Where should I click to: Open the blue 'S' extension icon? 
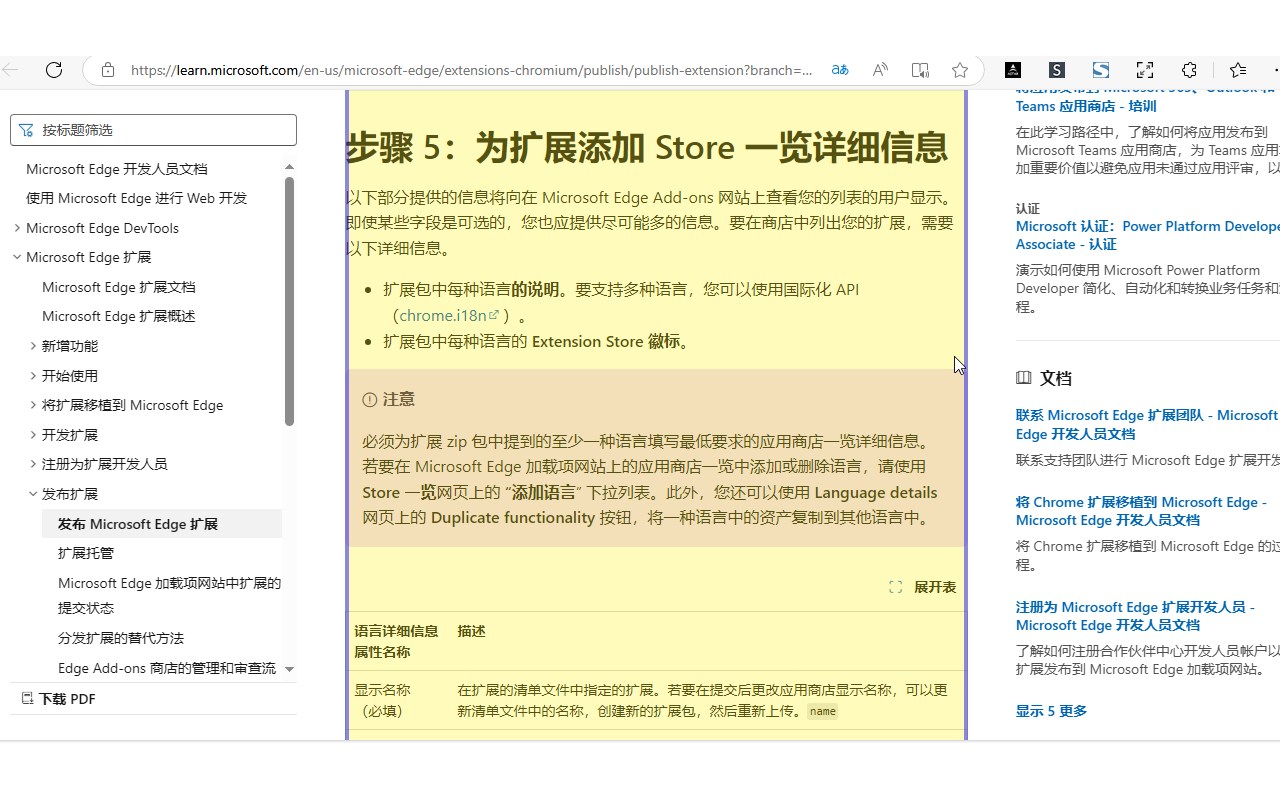[x=1101, y=70]
